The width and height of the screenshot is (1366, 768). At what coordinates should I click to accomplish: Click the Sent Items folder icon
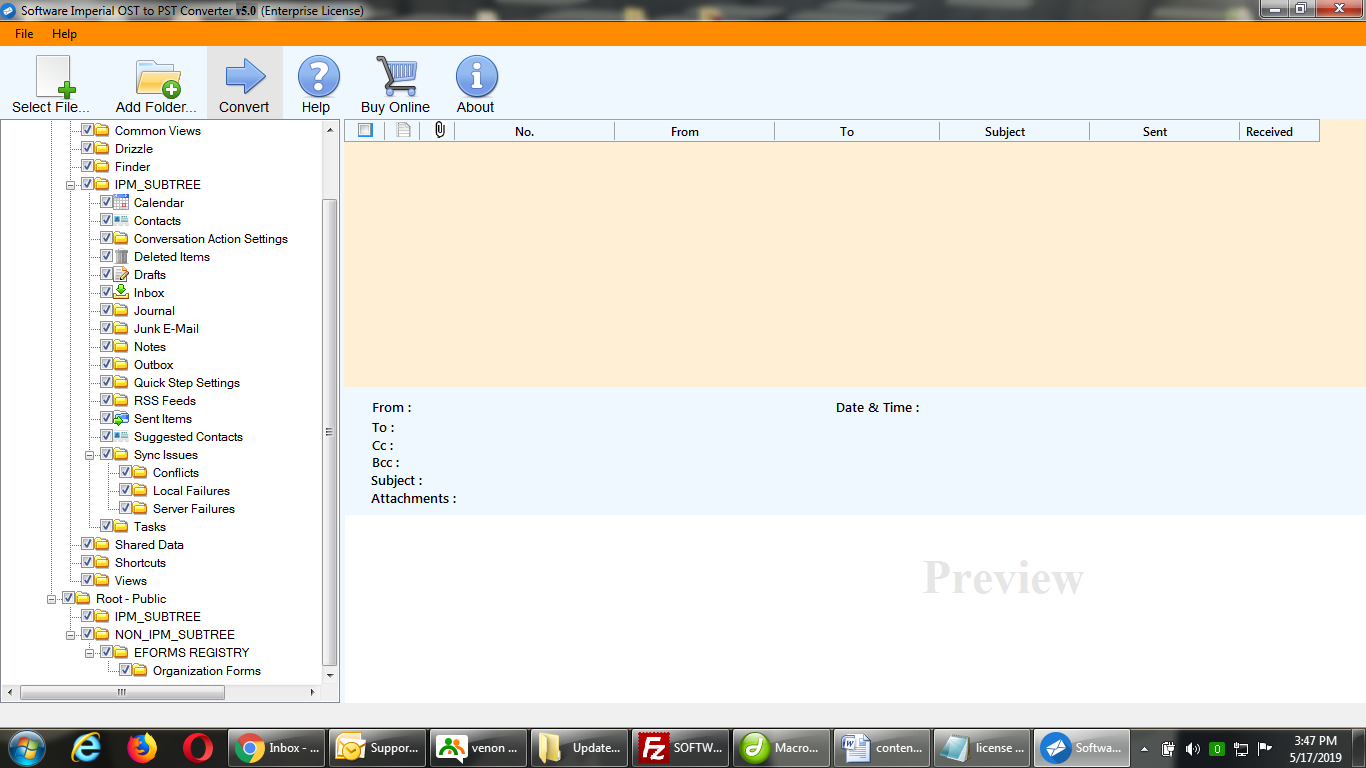pos(121,418)
